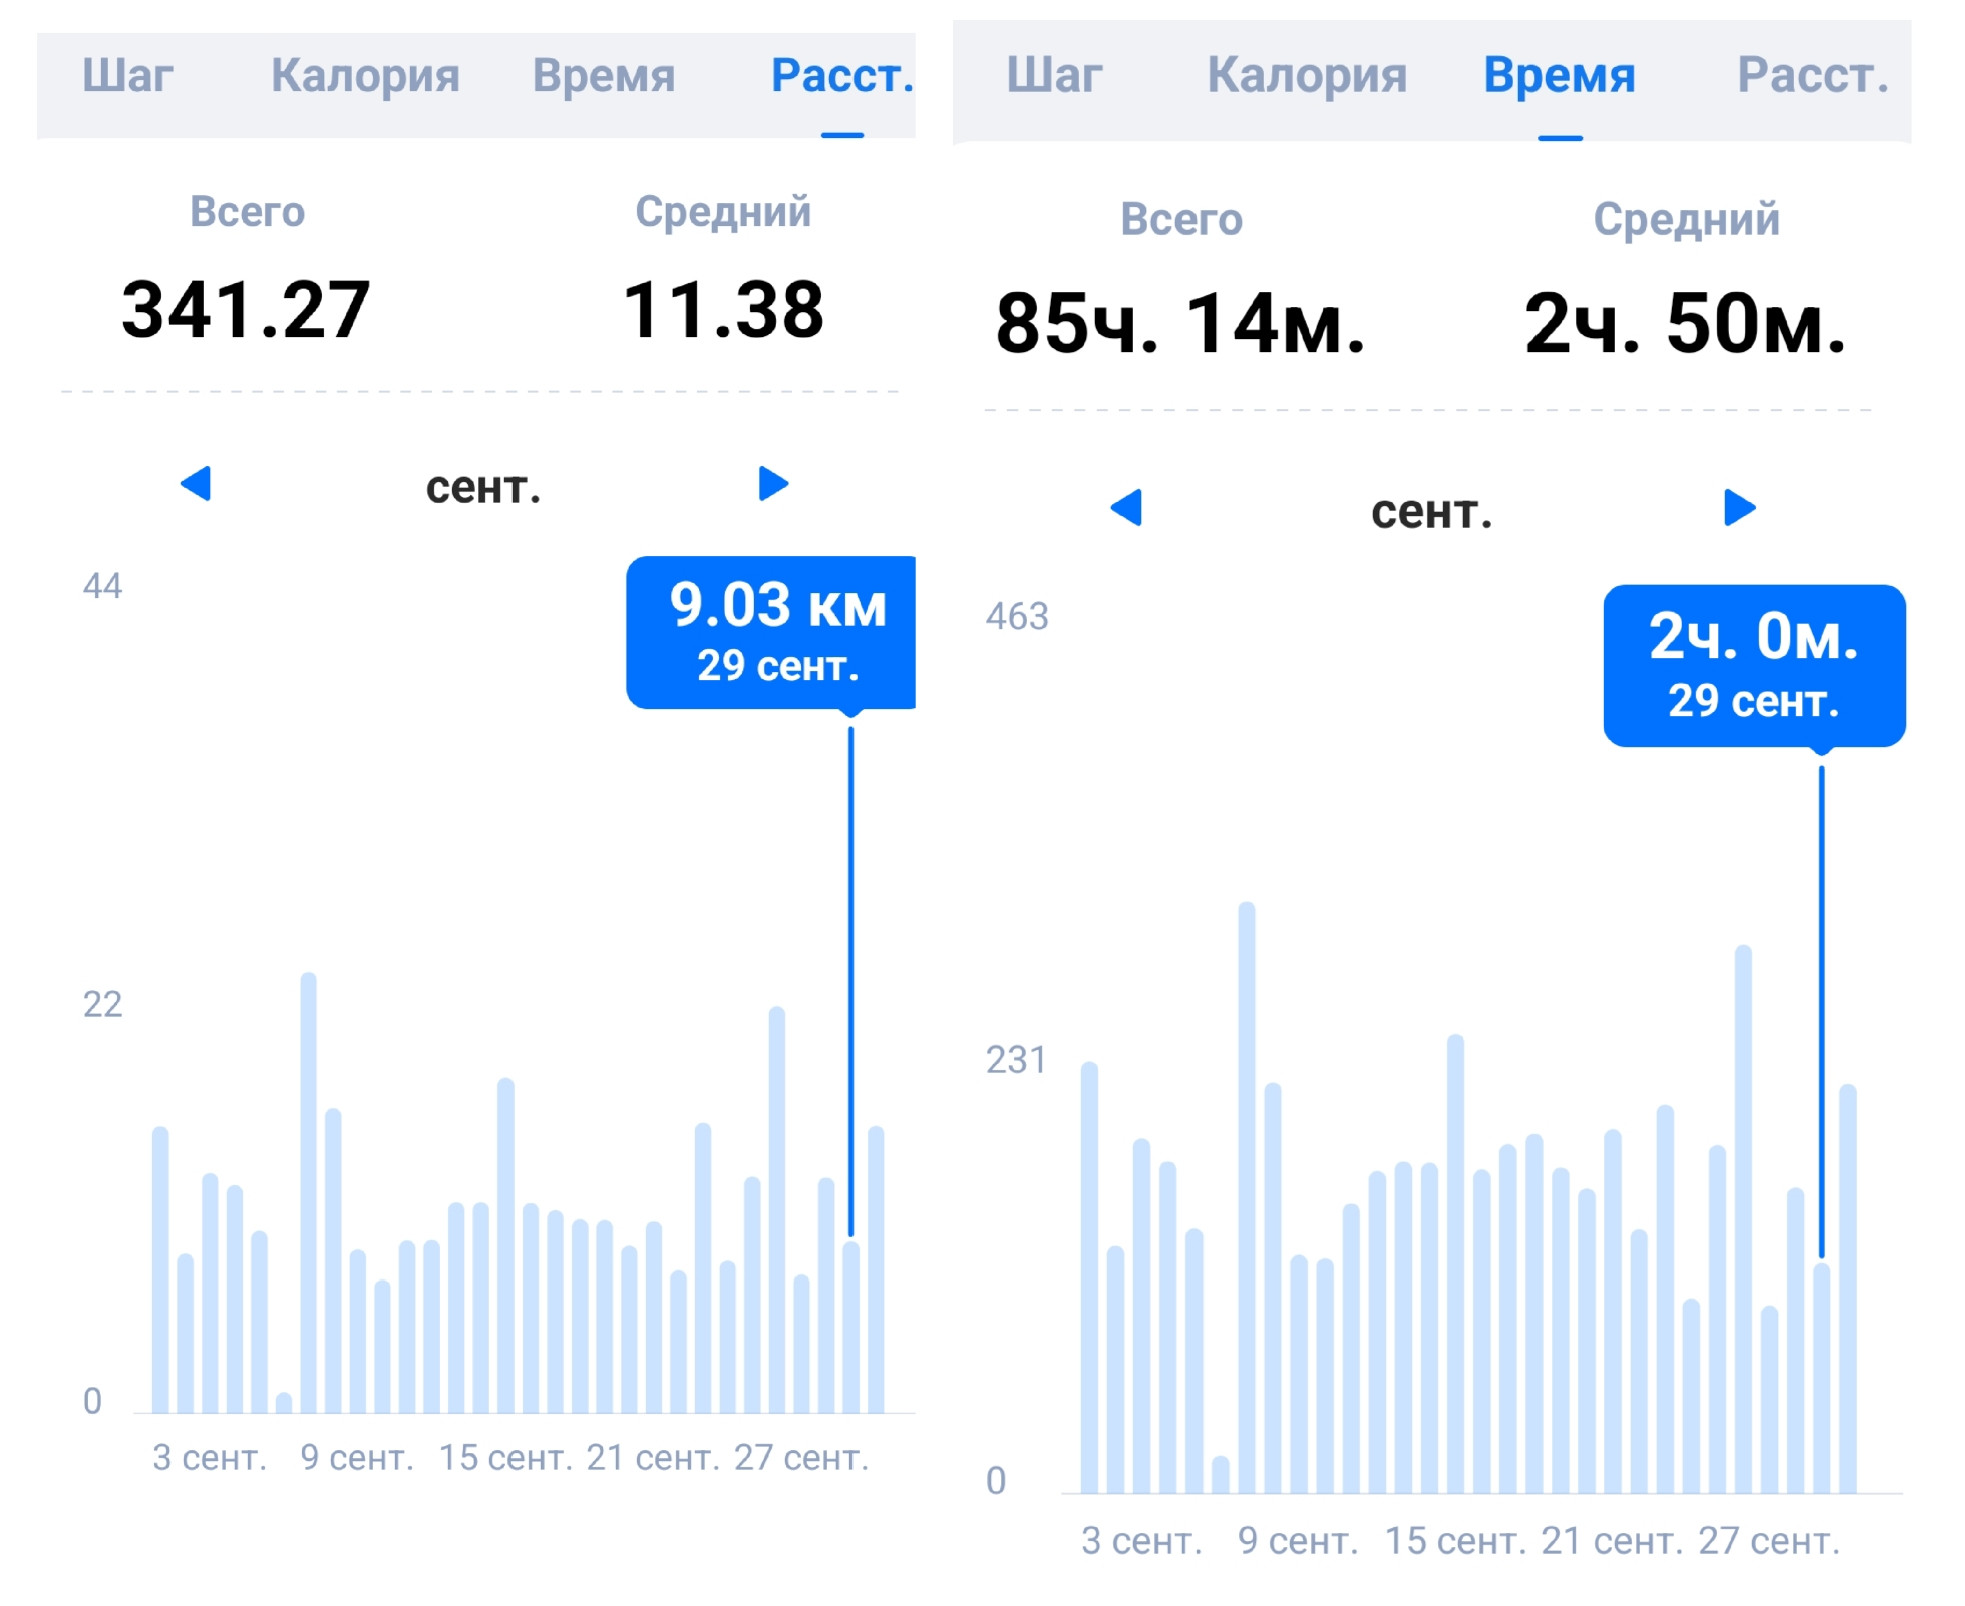Select the tallest bar in time chart
Viewport: 1965px width, 1606px height.
point(1247,1198)
